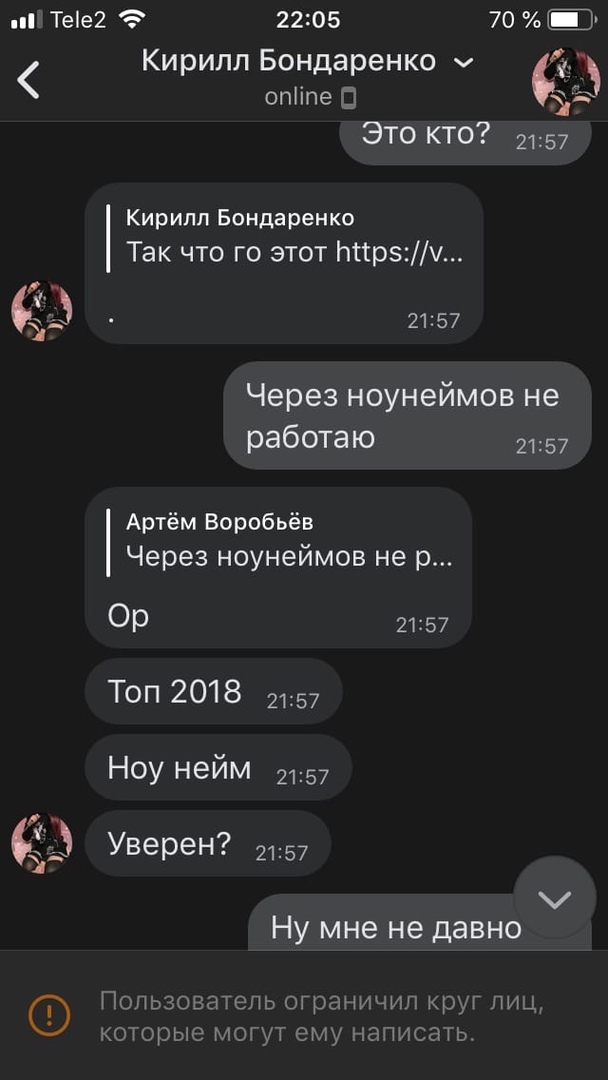Open the profile avatar in top right
This screenshot has width=608, height=1080.
click(565, 81)
